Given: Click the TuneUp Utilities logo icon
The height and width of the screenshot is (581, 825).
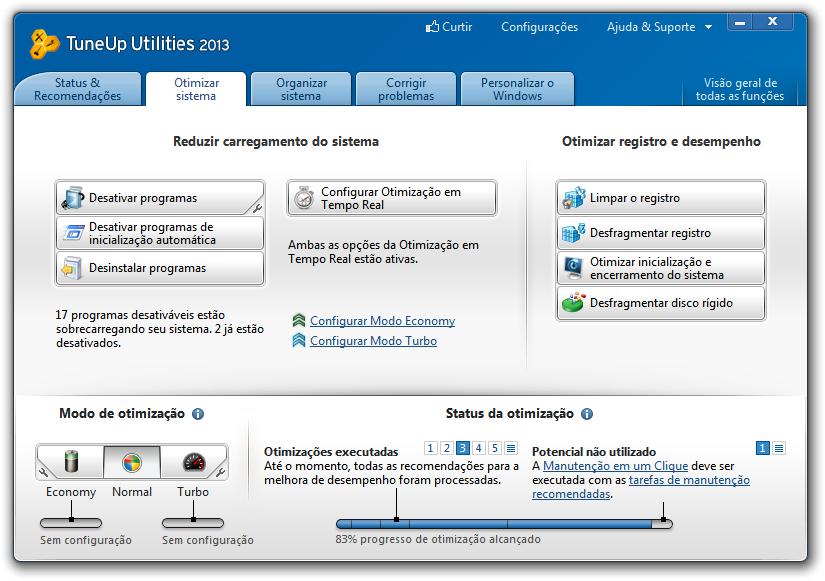Looking at the screenshot, I should (44, 43).
